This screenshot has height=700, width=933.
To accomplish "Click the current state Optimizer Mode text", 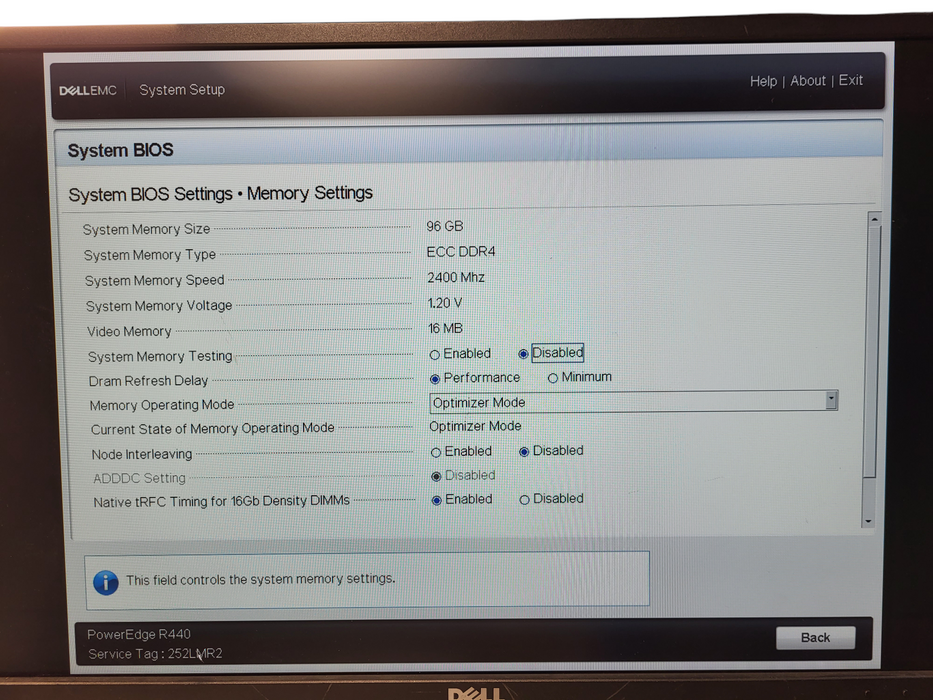I will pyautogui.click(x=475, y=426).
